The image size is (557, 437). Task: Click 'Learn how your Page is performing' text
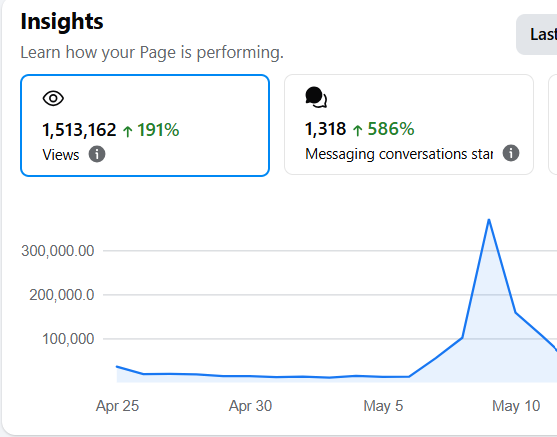click(x=152, y=53)
